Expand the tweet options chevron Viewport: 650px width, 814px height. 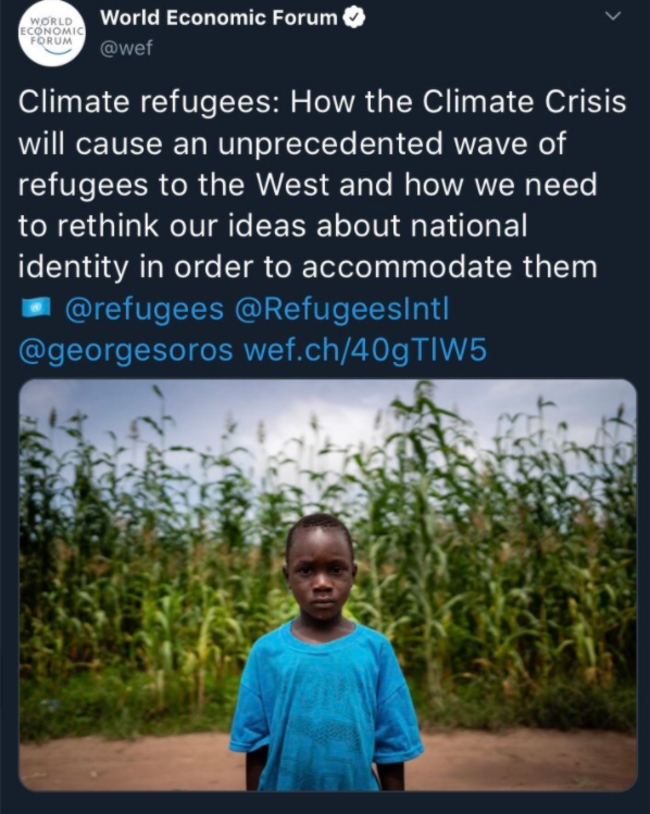[614, 16]
